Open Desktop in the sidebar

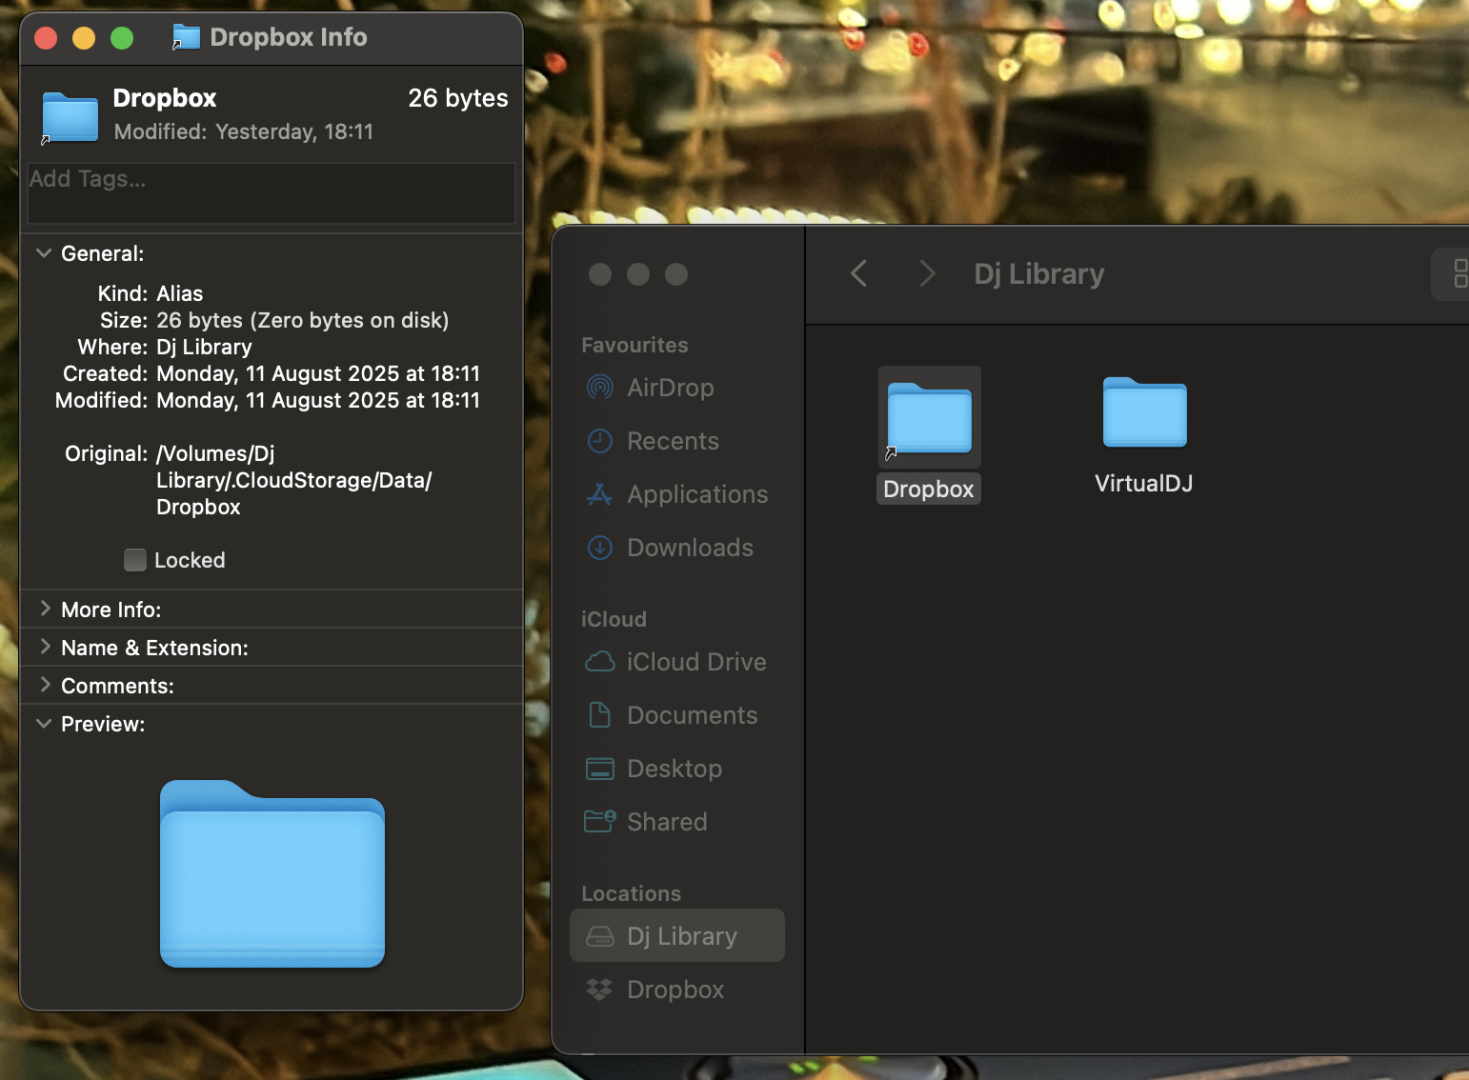coord(677,769)
